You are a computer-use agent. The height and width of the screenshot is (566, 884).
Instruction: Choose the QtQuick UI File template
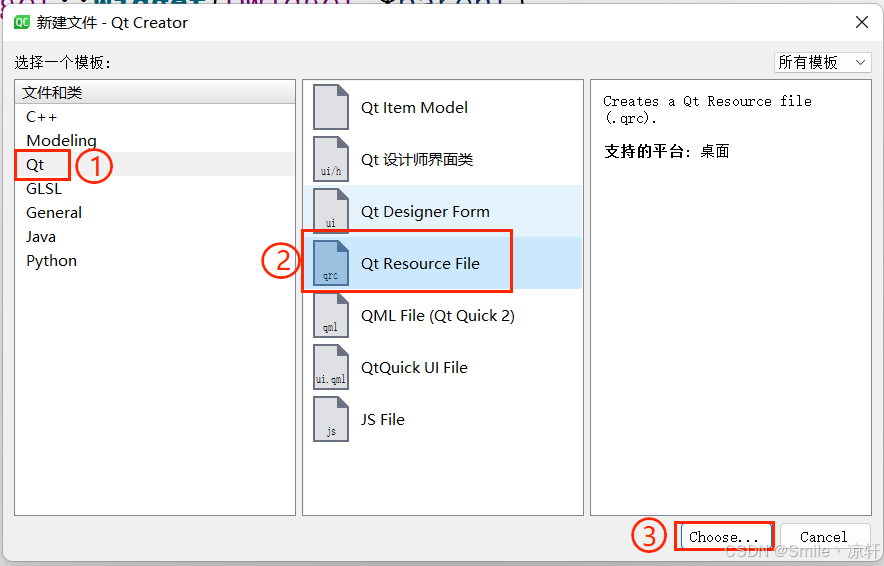coord(443,367)
